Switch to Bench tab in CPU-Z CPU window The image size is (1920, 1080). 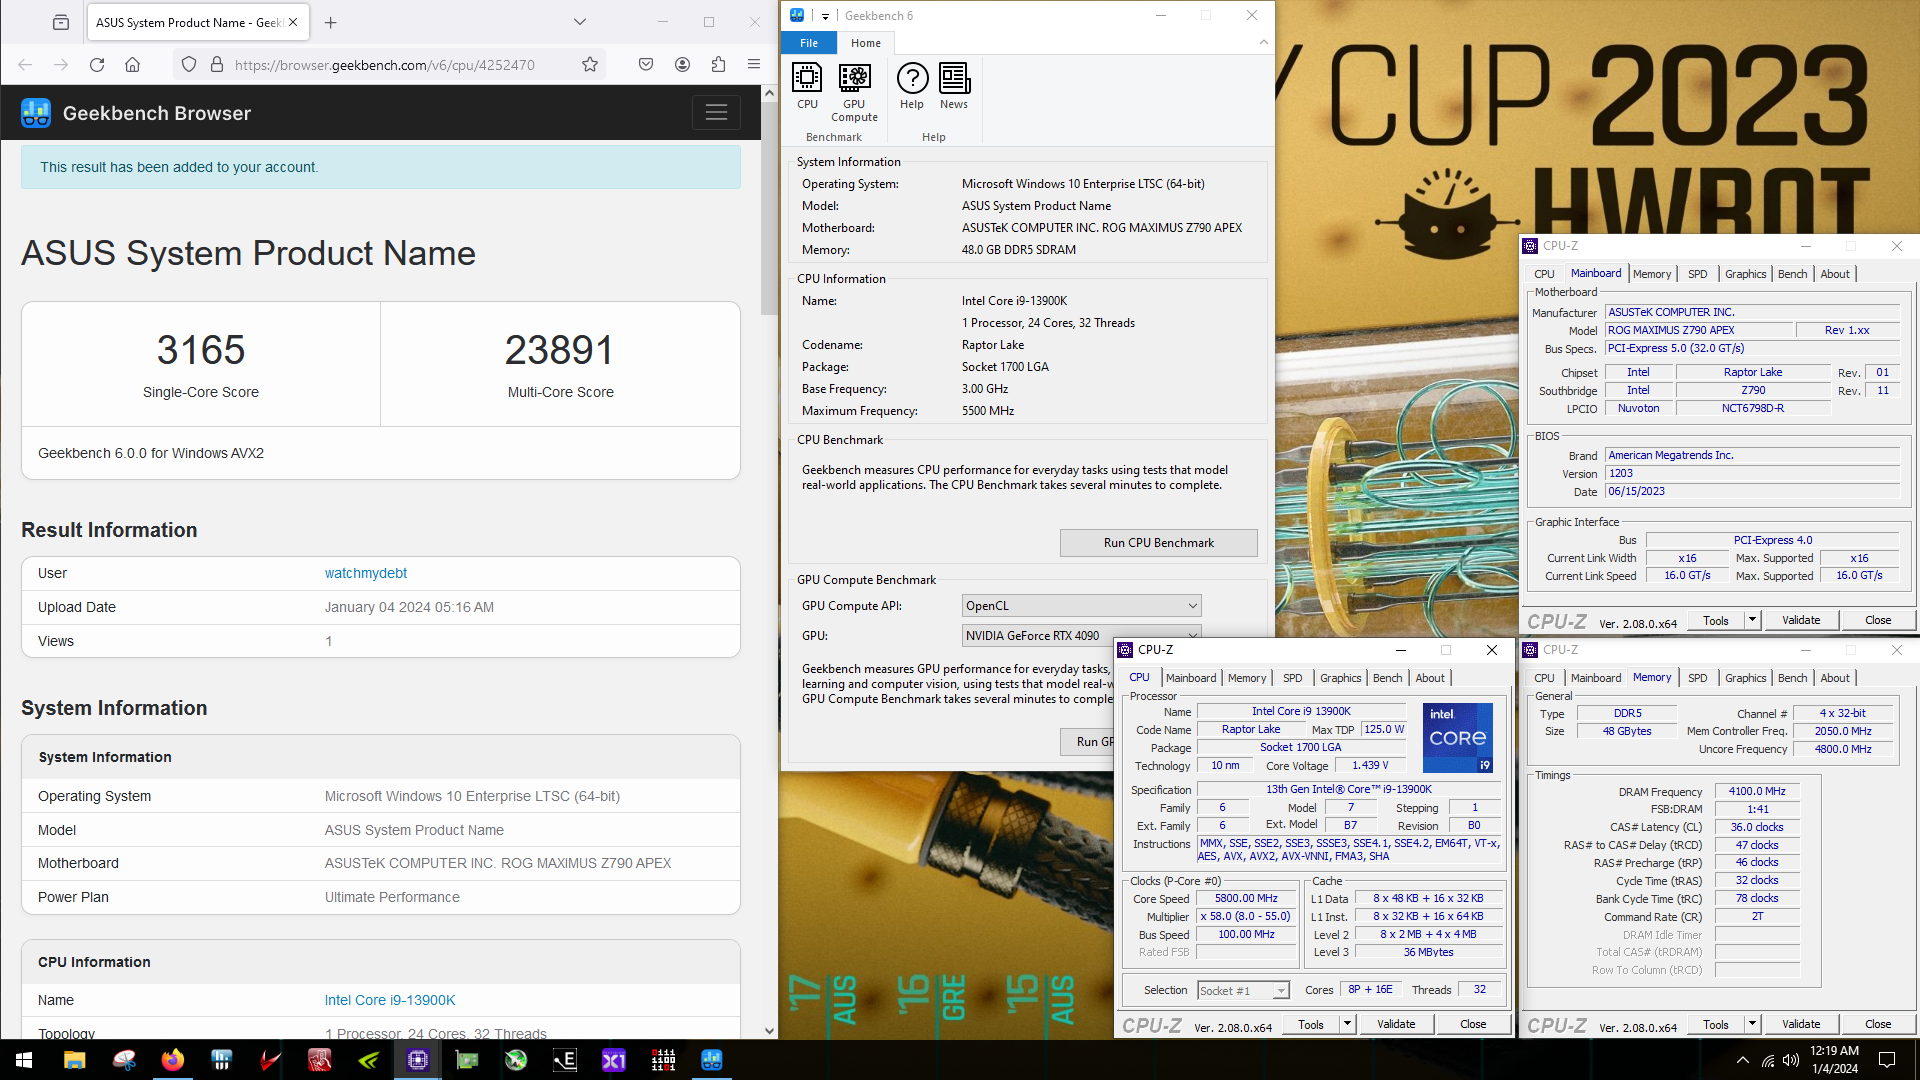point(1387,678)
